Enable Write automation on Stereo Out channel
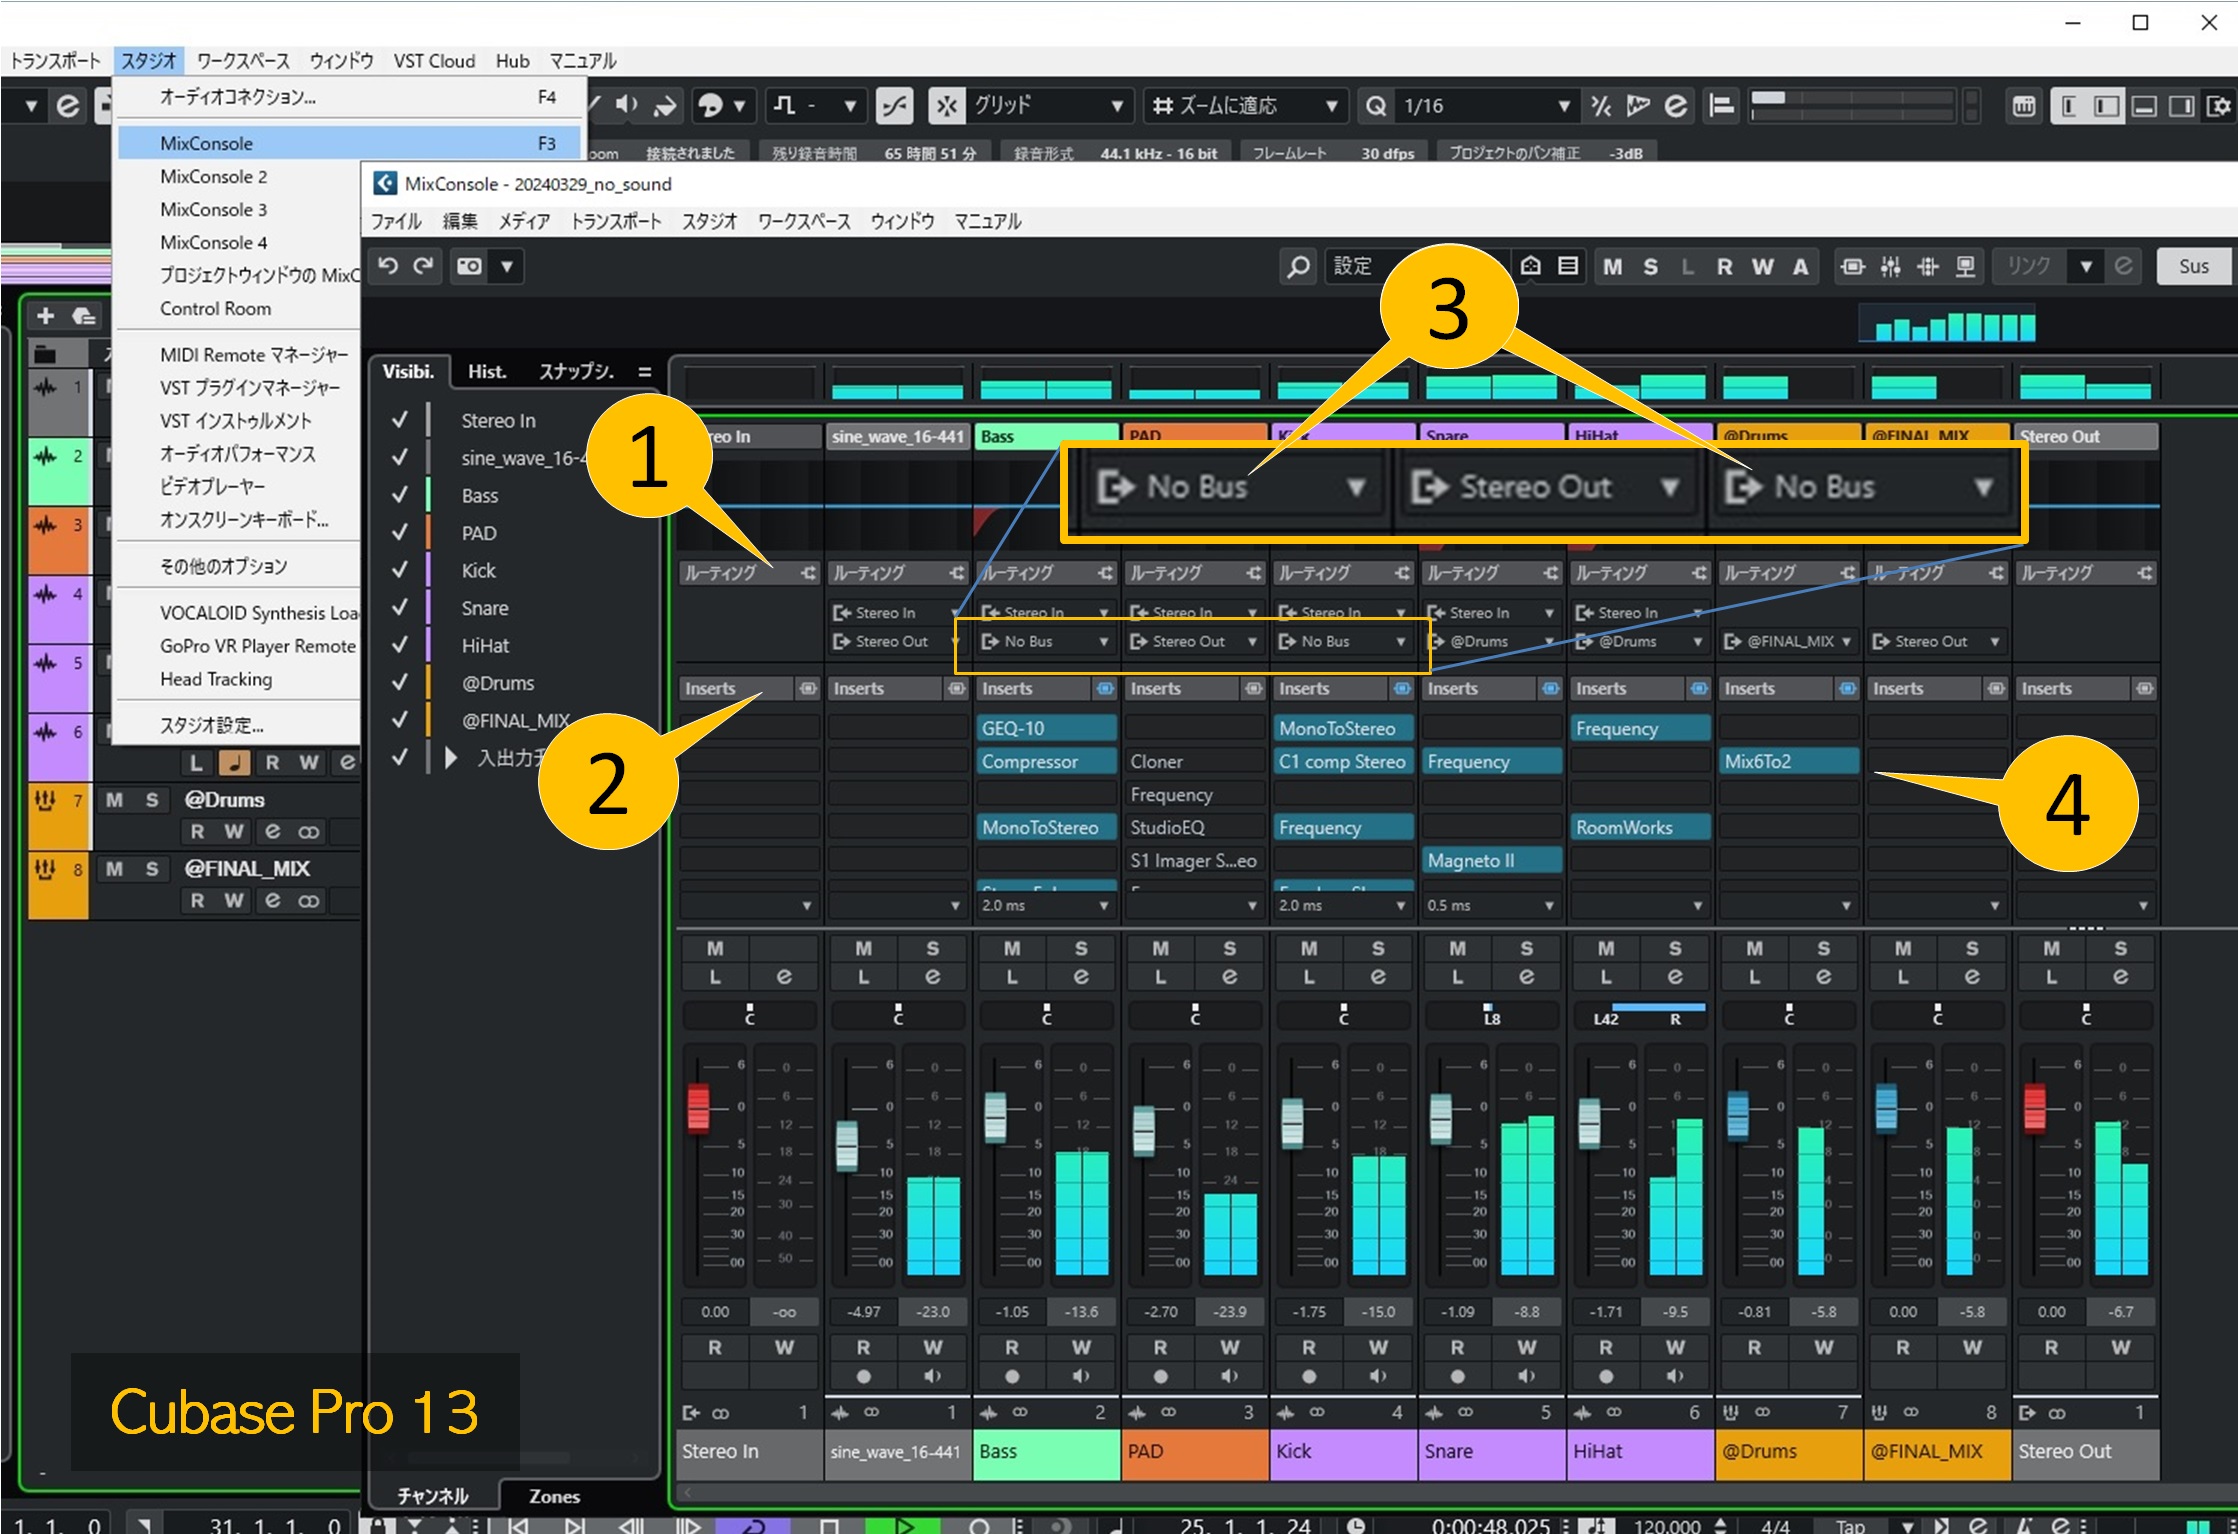Viewport: 2238px width, 1534px height. point(2120,1347)
